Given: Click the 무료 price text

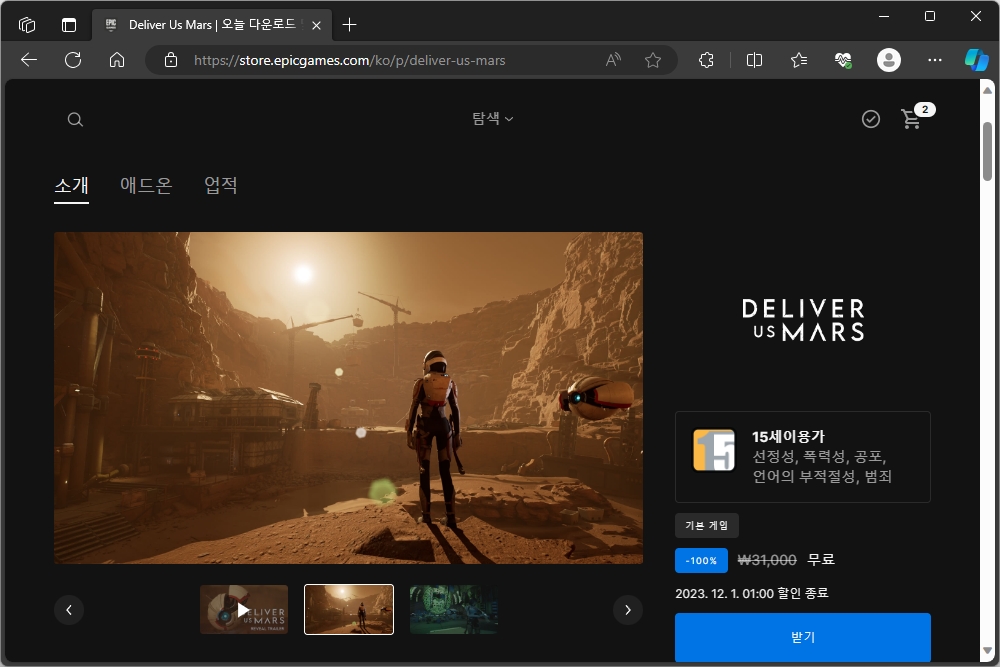Looking at the screenshot, I should click(x=821, y=559).
